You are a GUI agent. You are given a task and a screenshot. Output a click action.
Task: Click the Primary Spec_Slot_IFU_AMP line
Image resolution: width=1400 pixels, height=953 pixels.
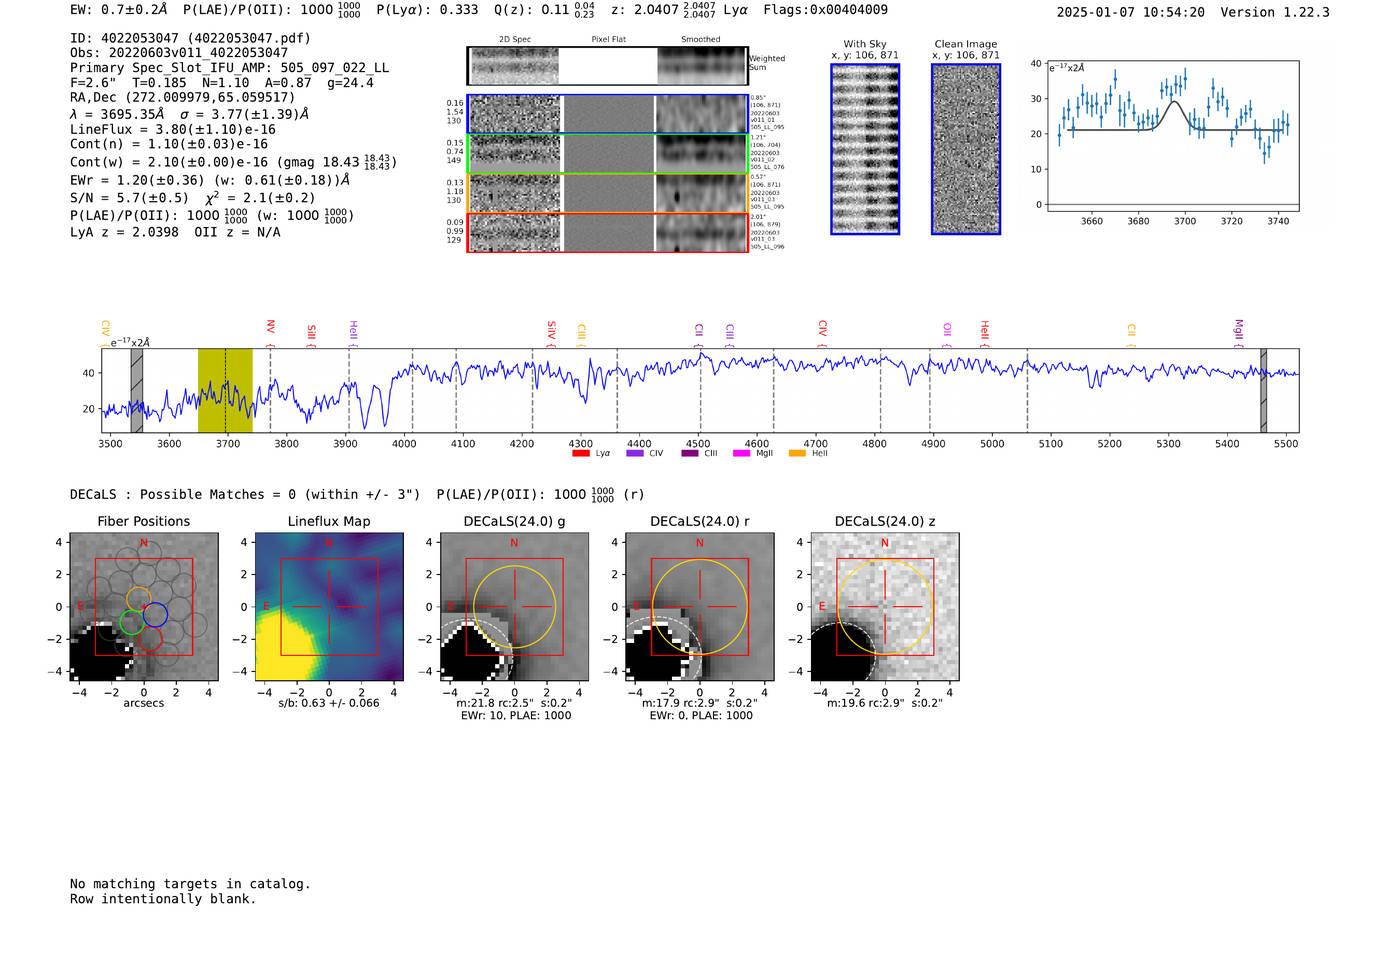[230, 67]
